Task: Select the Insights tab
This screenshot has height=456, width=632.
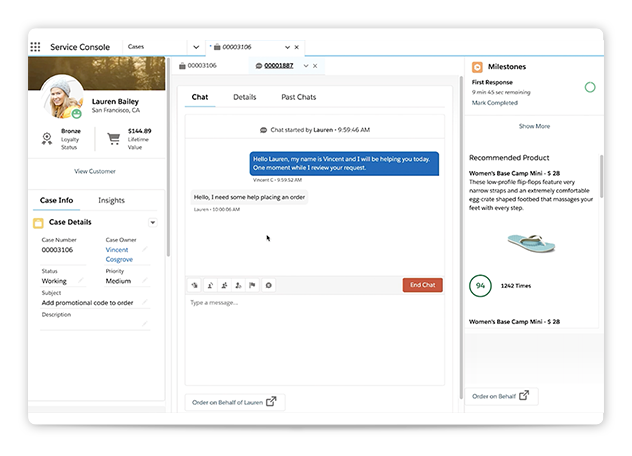Action: coord(111,200)
